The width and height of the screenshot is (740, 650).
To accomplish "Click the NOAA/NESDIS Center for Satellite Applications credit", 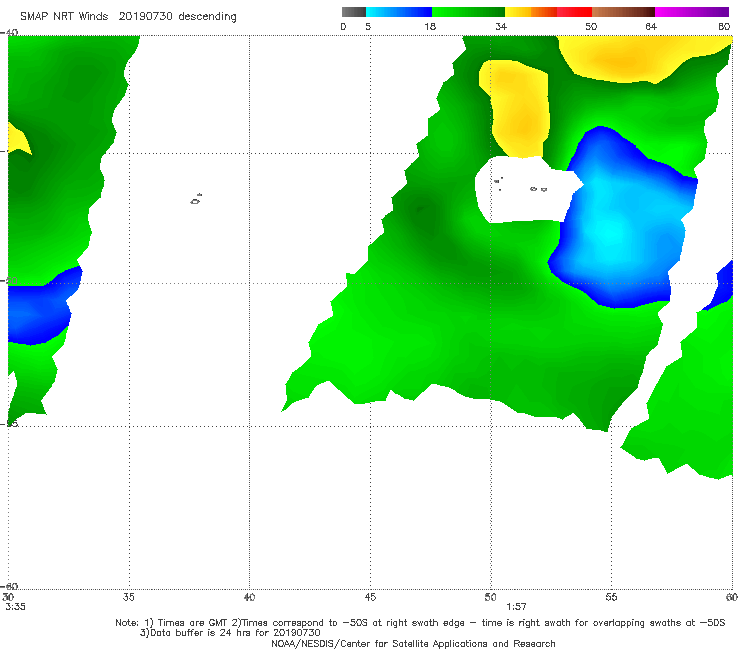I will 413,643.
